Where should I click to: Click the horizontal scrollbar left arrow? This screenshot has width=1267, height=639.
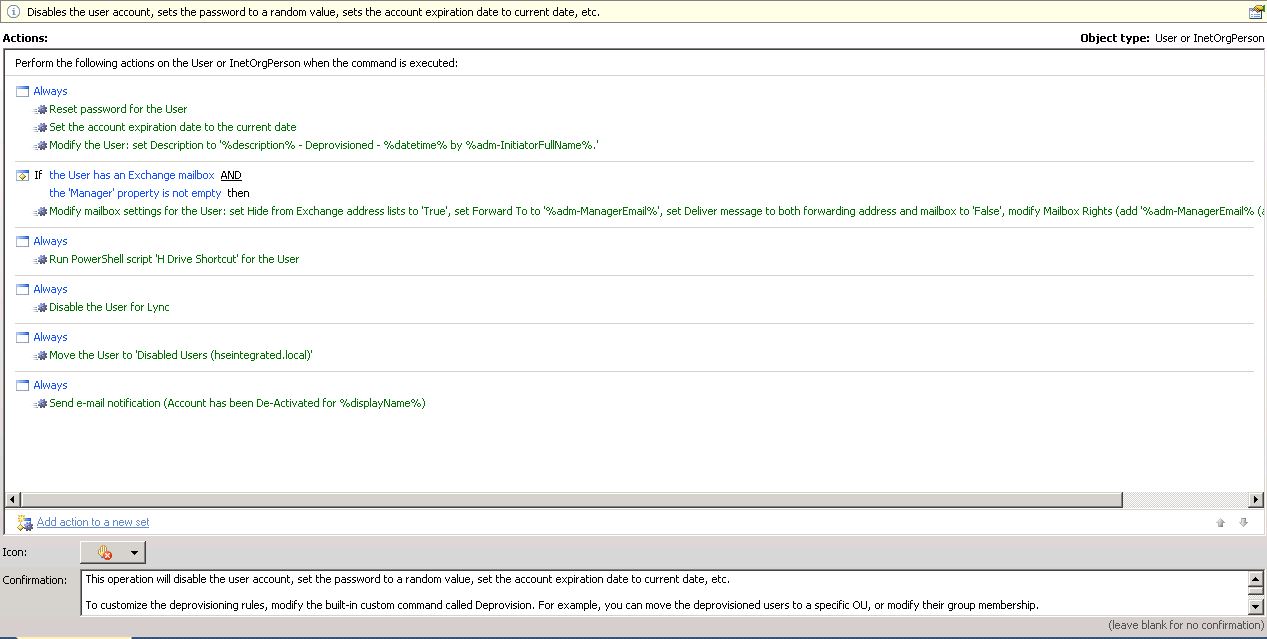[x=13, y=499]
